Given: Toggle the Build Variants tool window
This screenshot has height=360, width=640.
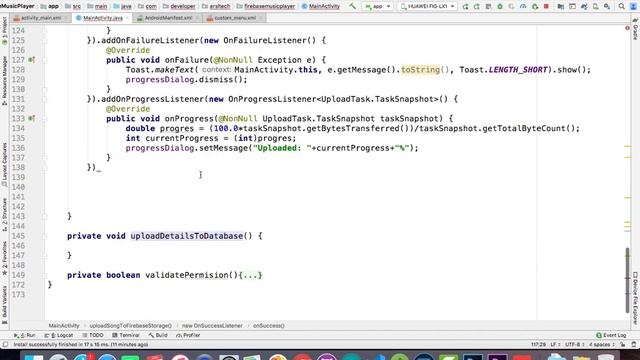Looking at the screenshot, I should tap(4, 304).
